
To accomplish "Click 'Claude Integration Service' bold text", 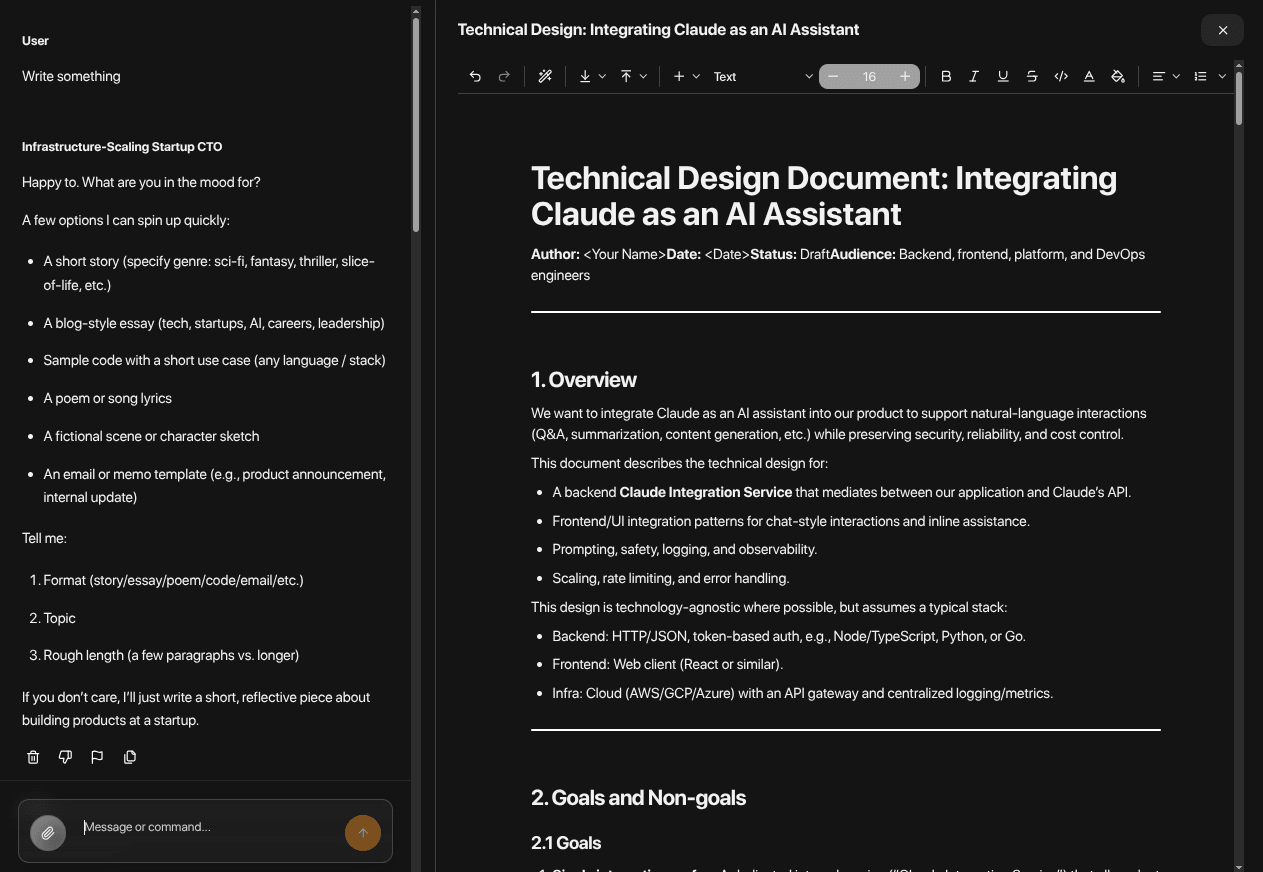I will point(706,492).
